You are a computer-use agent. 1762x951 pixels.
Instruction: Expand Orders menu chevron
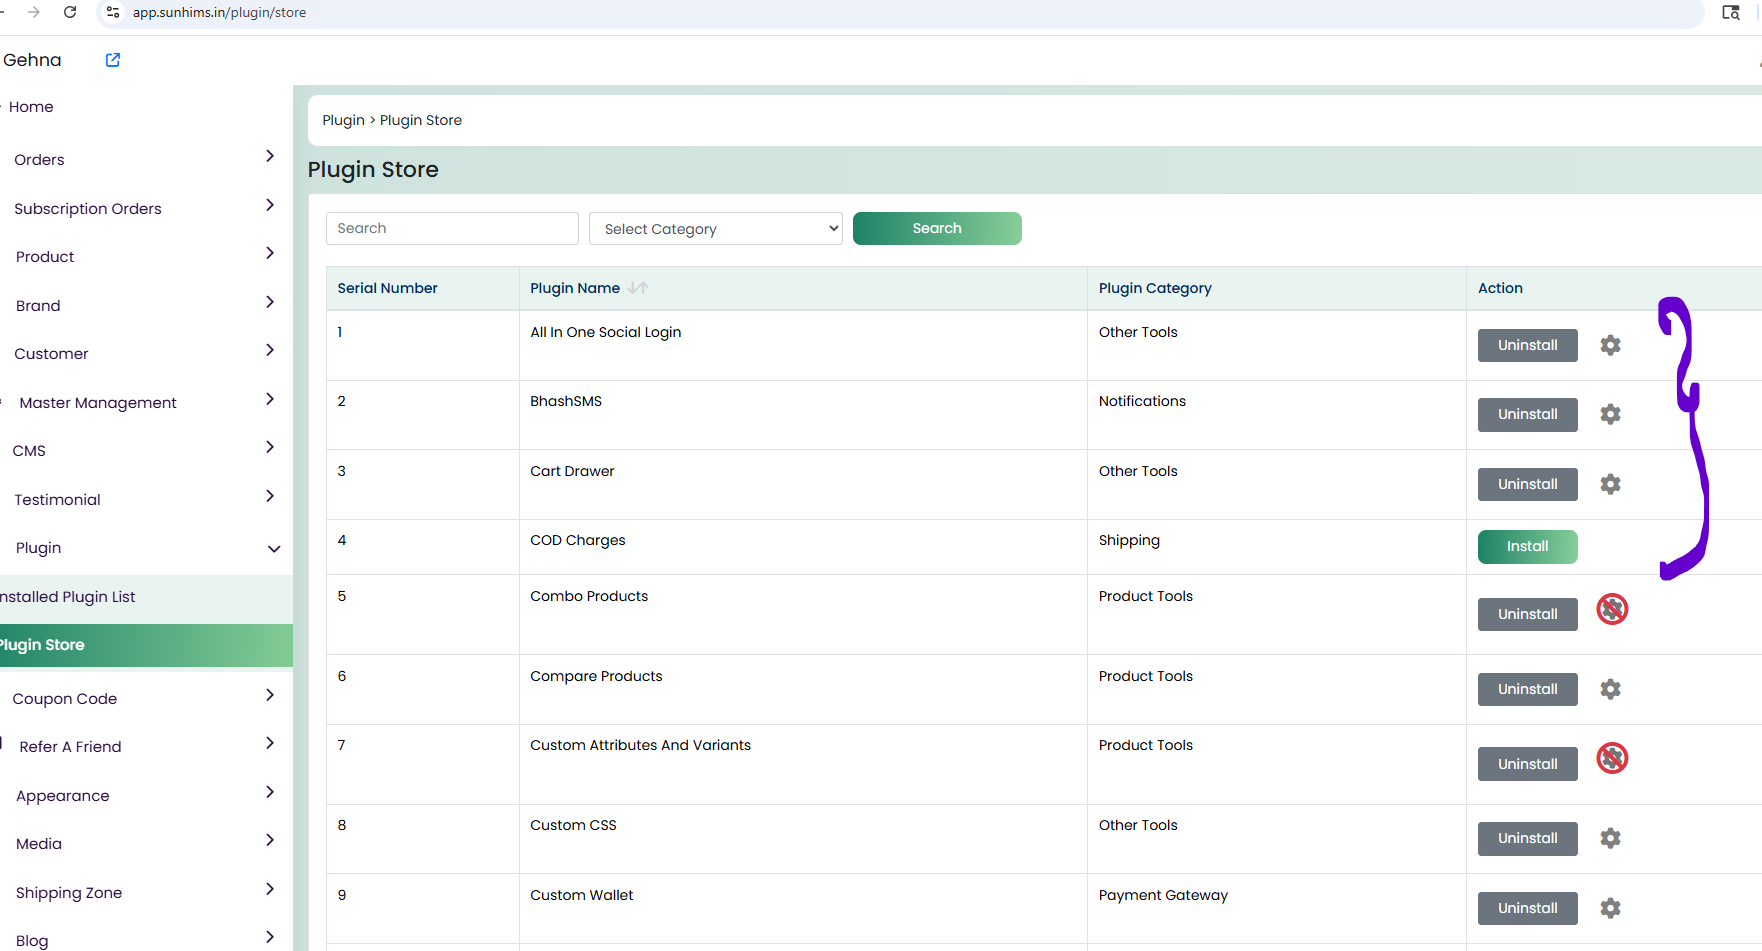pyautogui.click(x=270, y=156)
